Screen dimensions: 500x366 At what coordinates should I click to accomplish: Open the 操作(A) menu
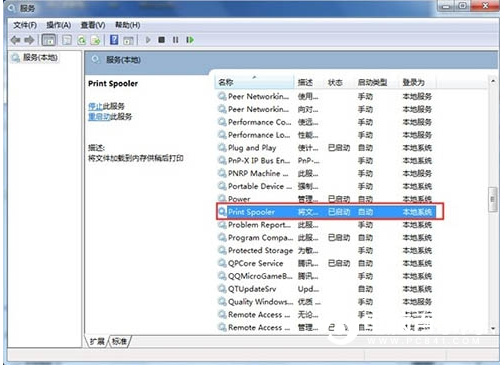coord(58,25)
